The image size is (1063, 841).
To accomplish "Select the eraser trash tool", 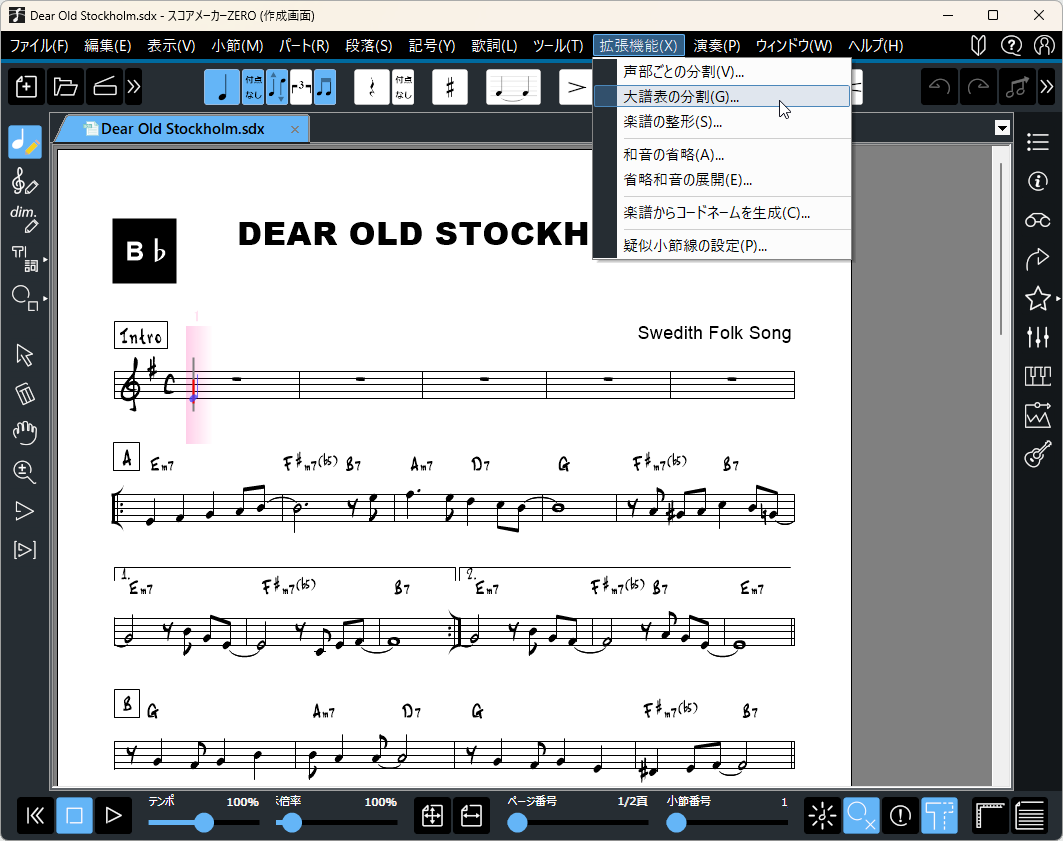I will pyautogui.click(x=25, y=393).
